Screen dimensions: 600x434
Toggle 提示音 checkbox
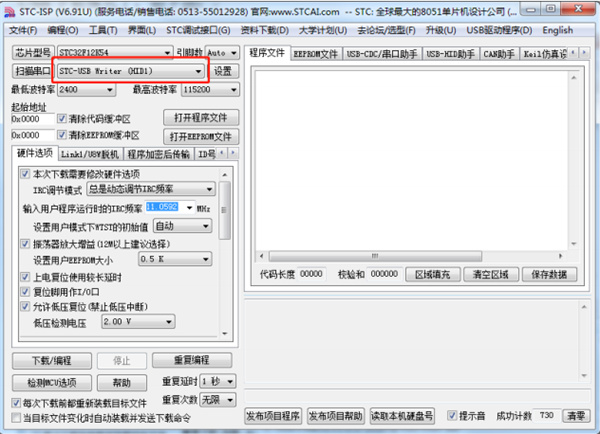point(452,415)
